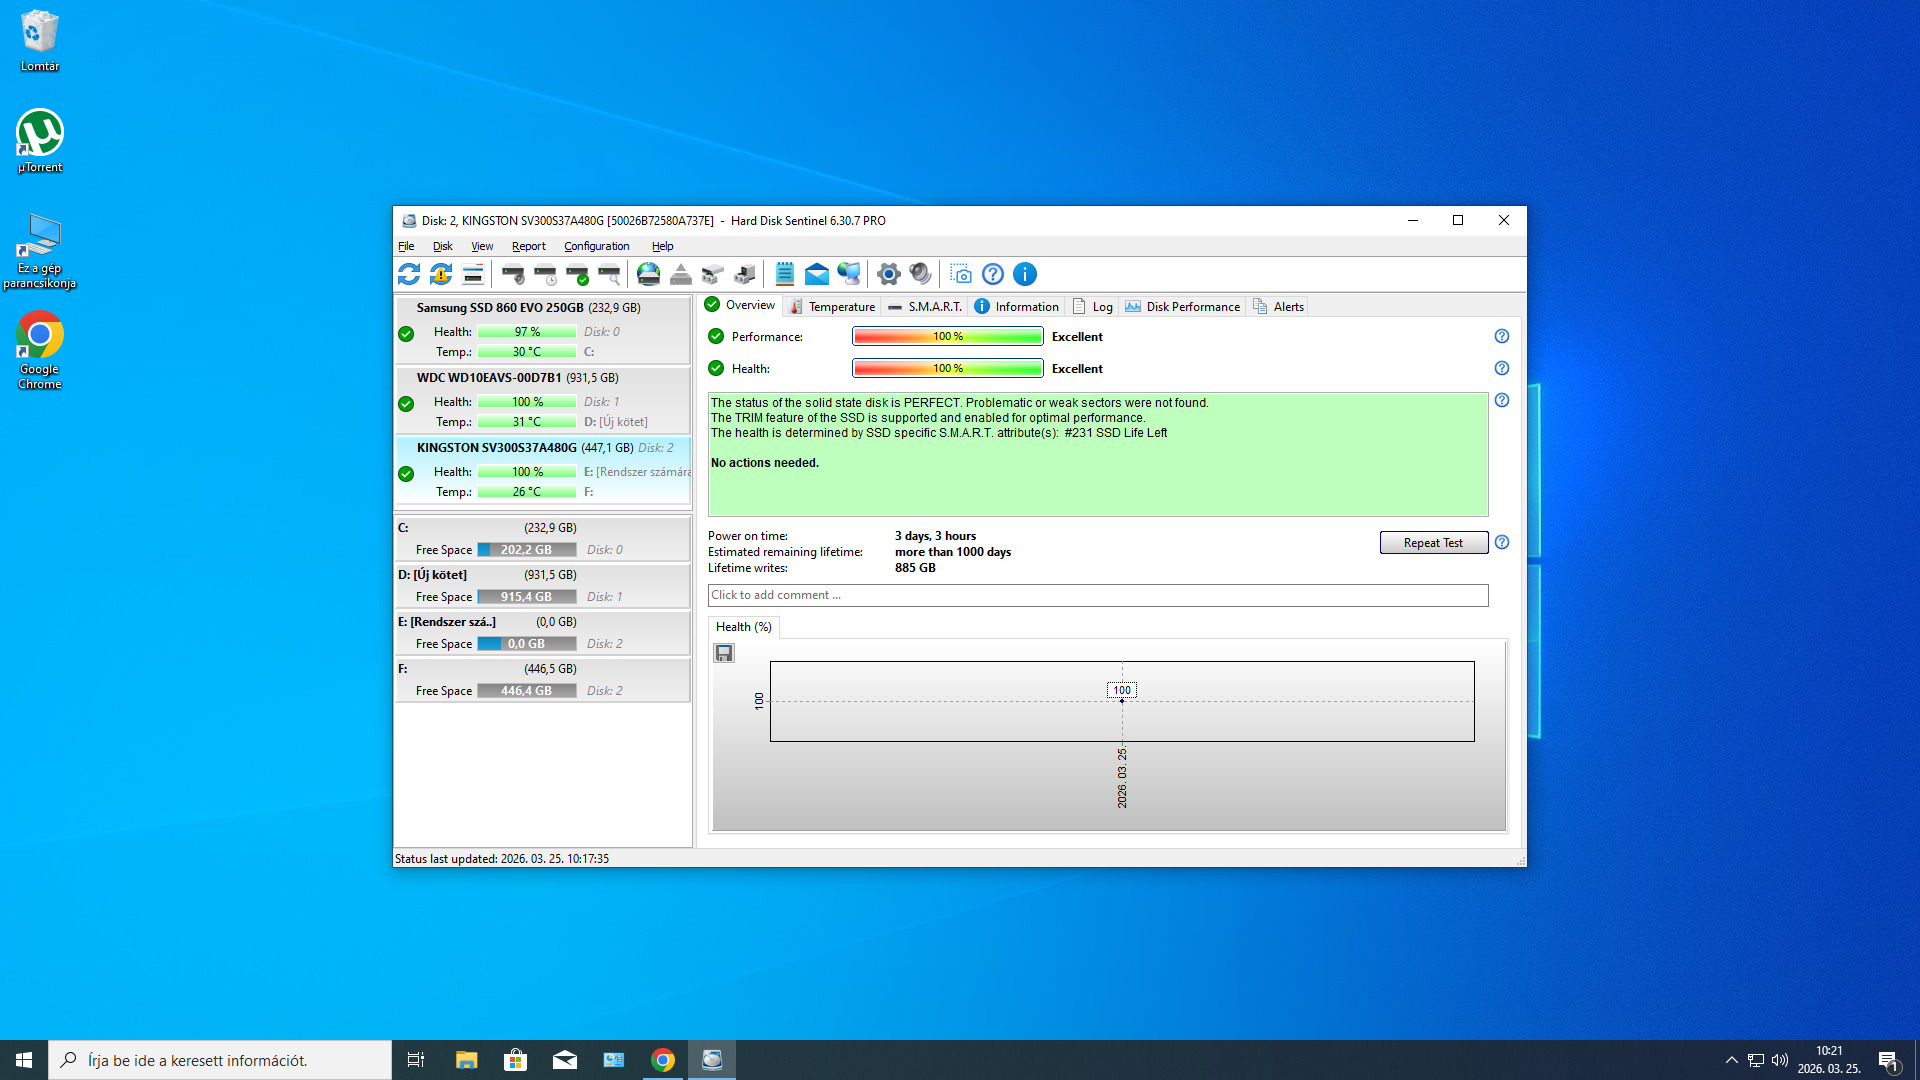Click the blue info about icon
This screenshot has height=1080, width=1920.
click(x=1025, y=274)
